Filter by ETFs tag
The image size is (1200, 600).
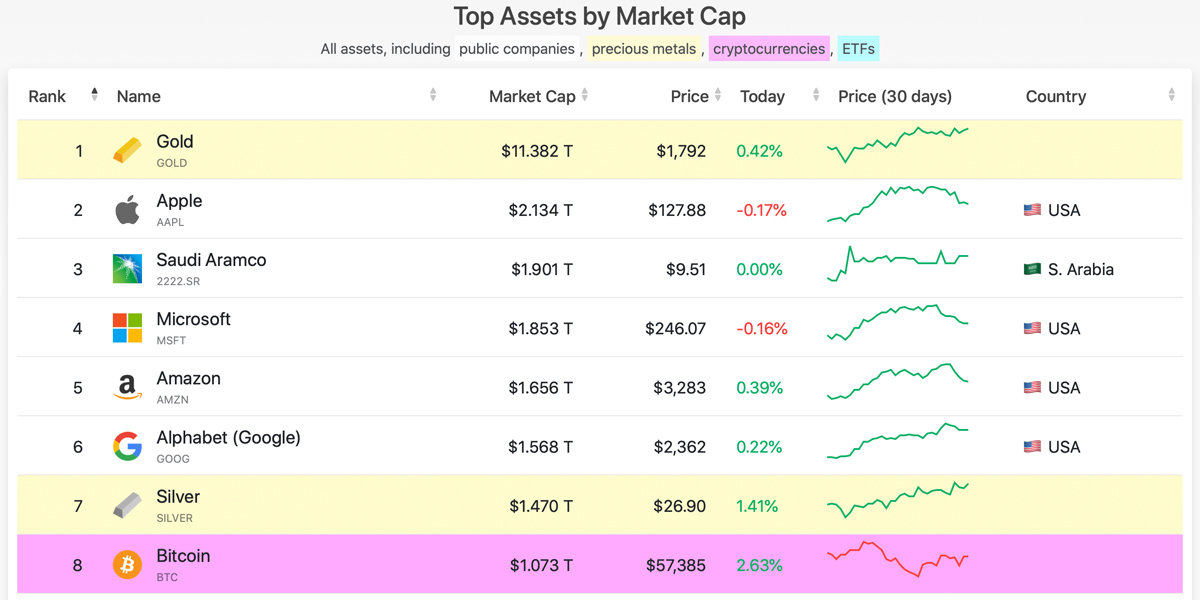point(858,48)
